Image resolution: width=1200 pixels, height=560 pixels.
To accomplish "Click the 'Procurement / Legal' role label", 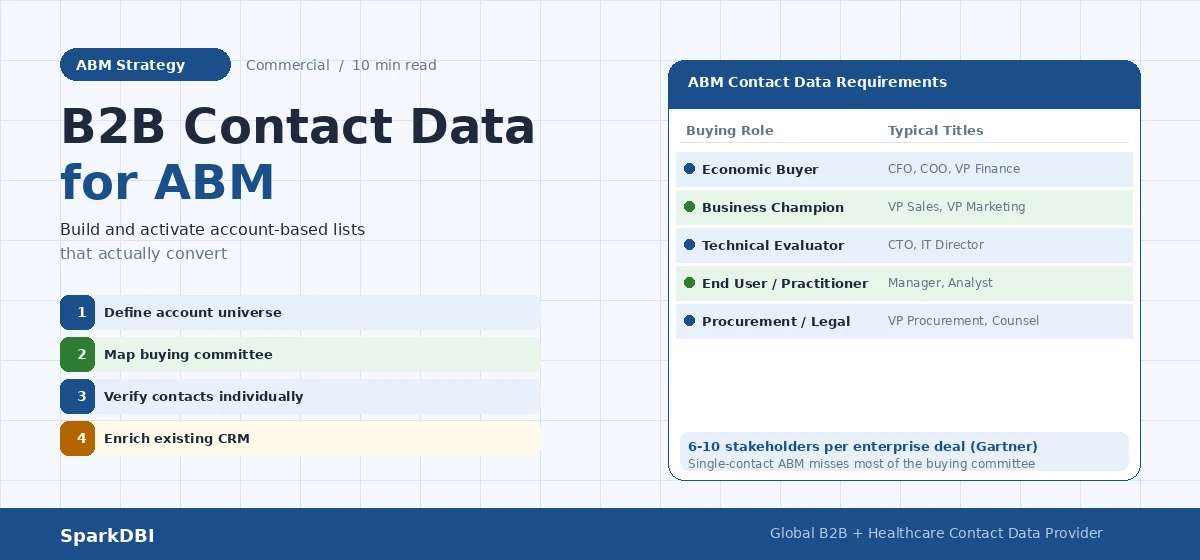I will point(776,322).
